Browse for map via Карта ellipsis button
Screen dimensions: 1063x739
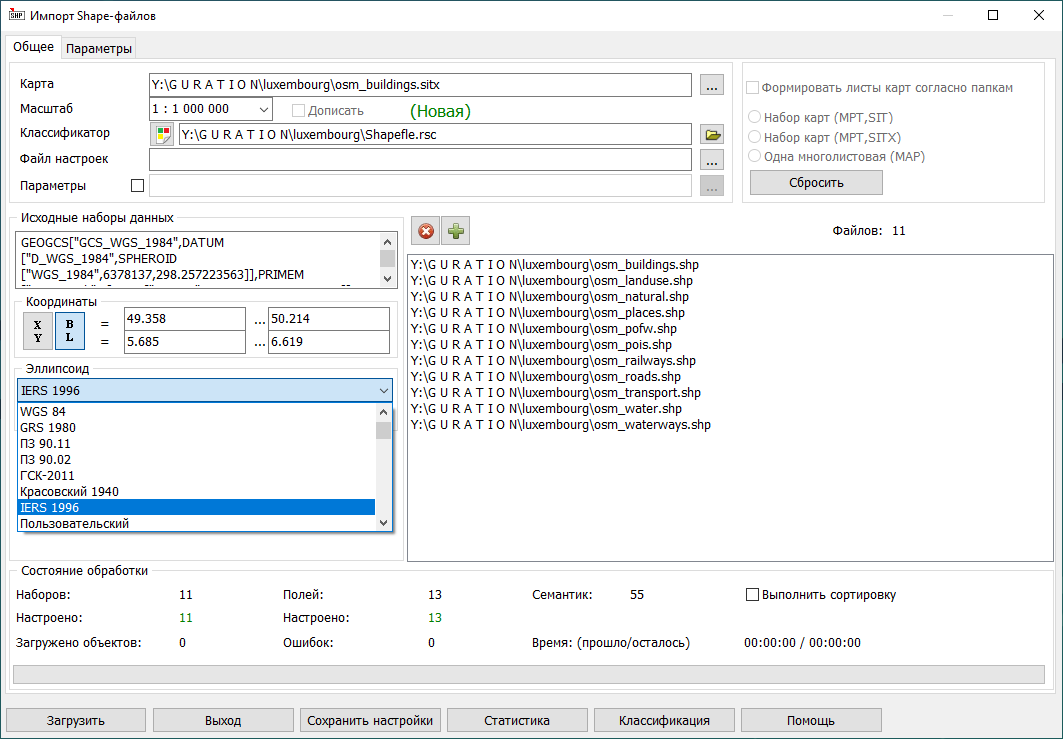711,85
